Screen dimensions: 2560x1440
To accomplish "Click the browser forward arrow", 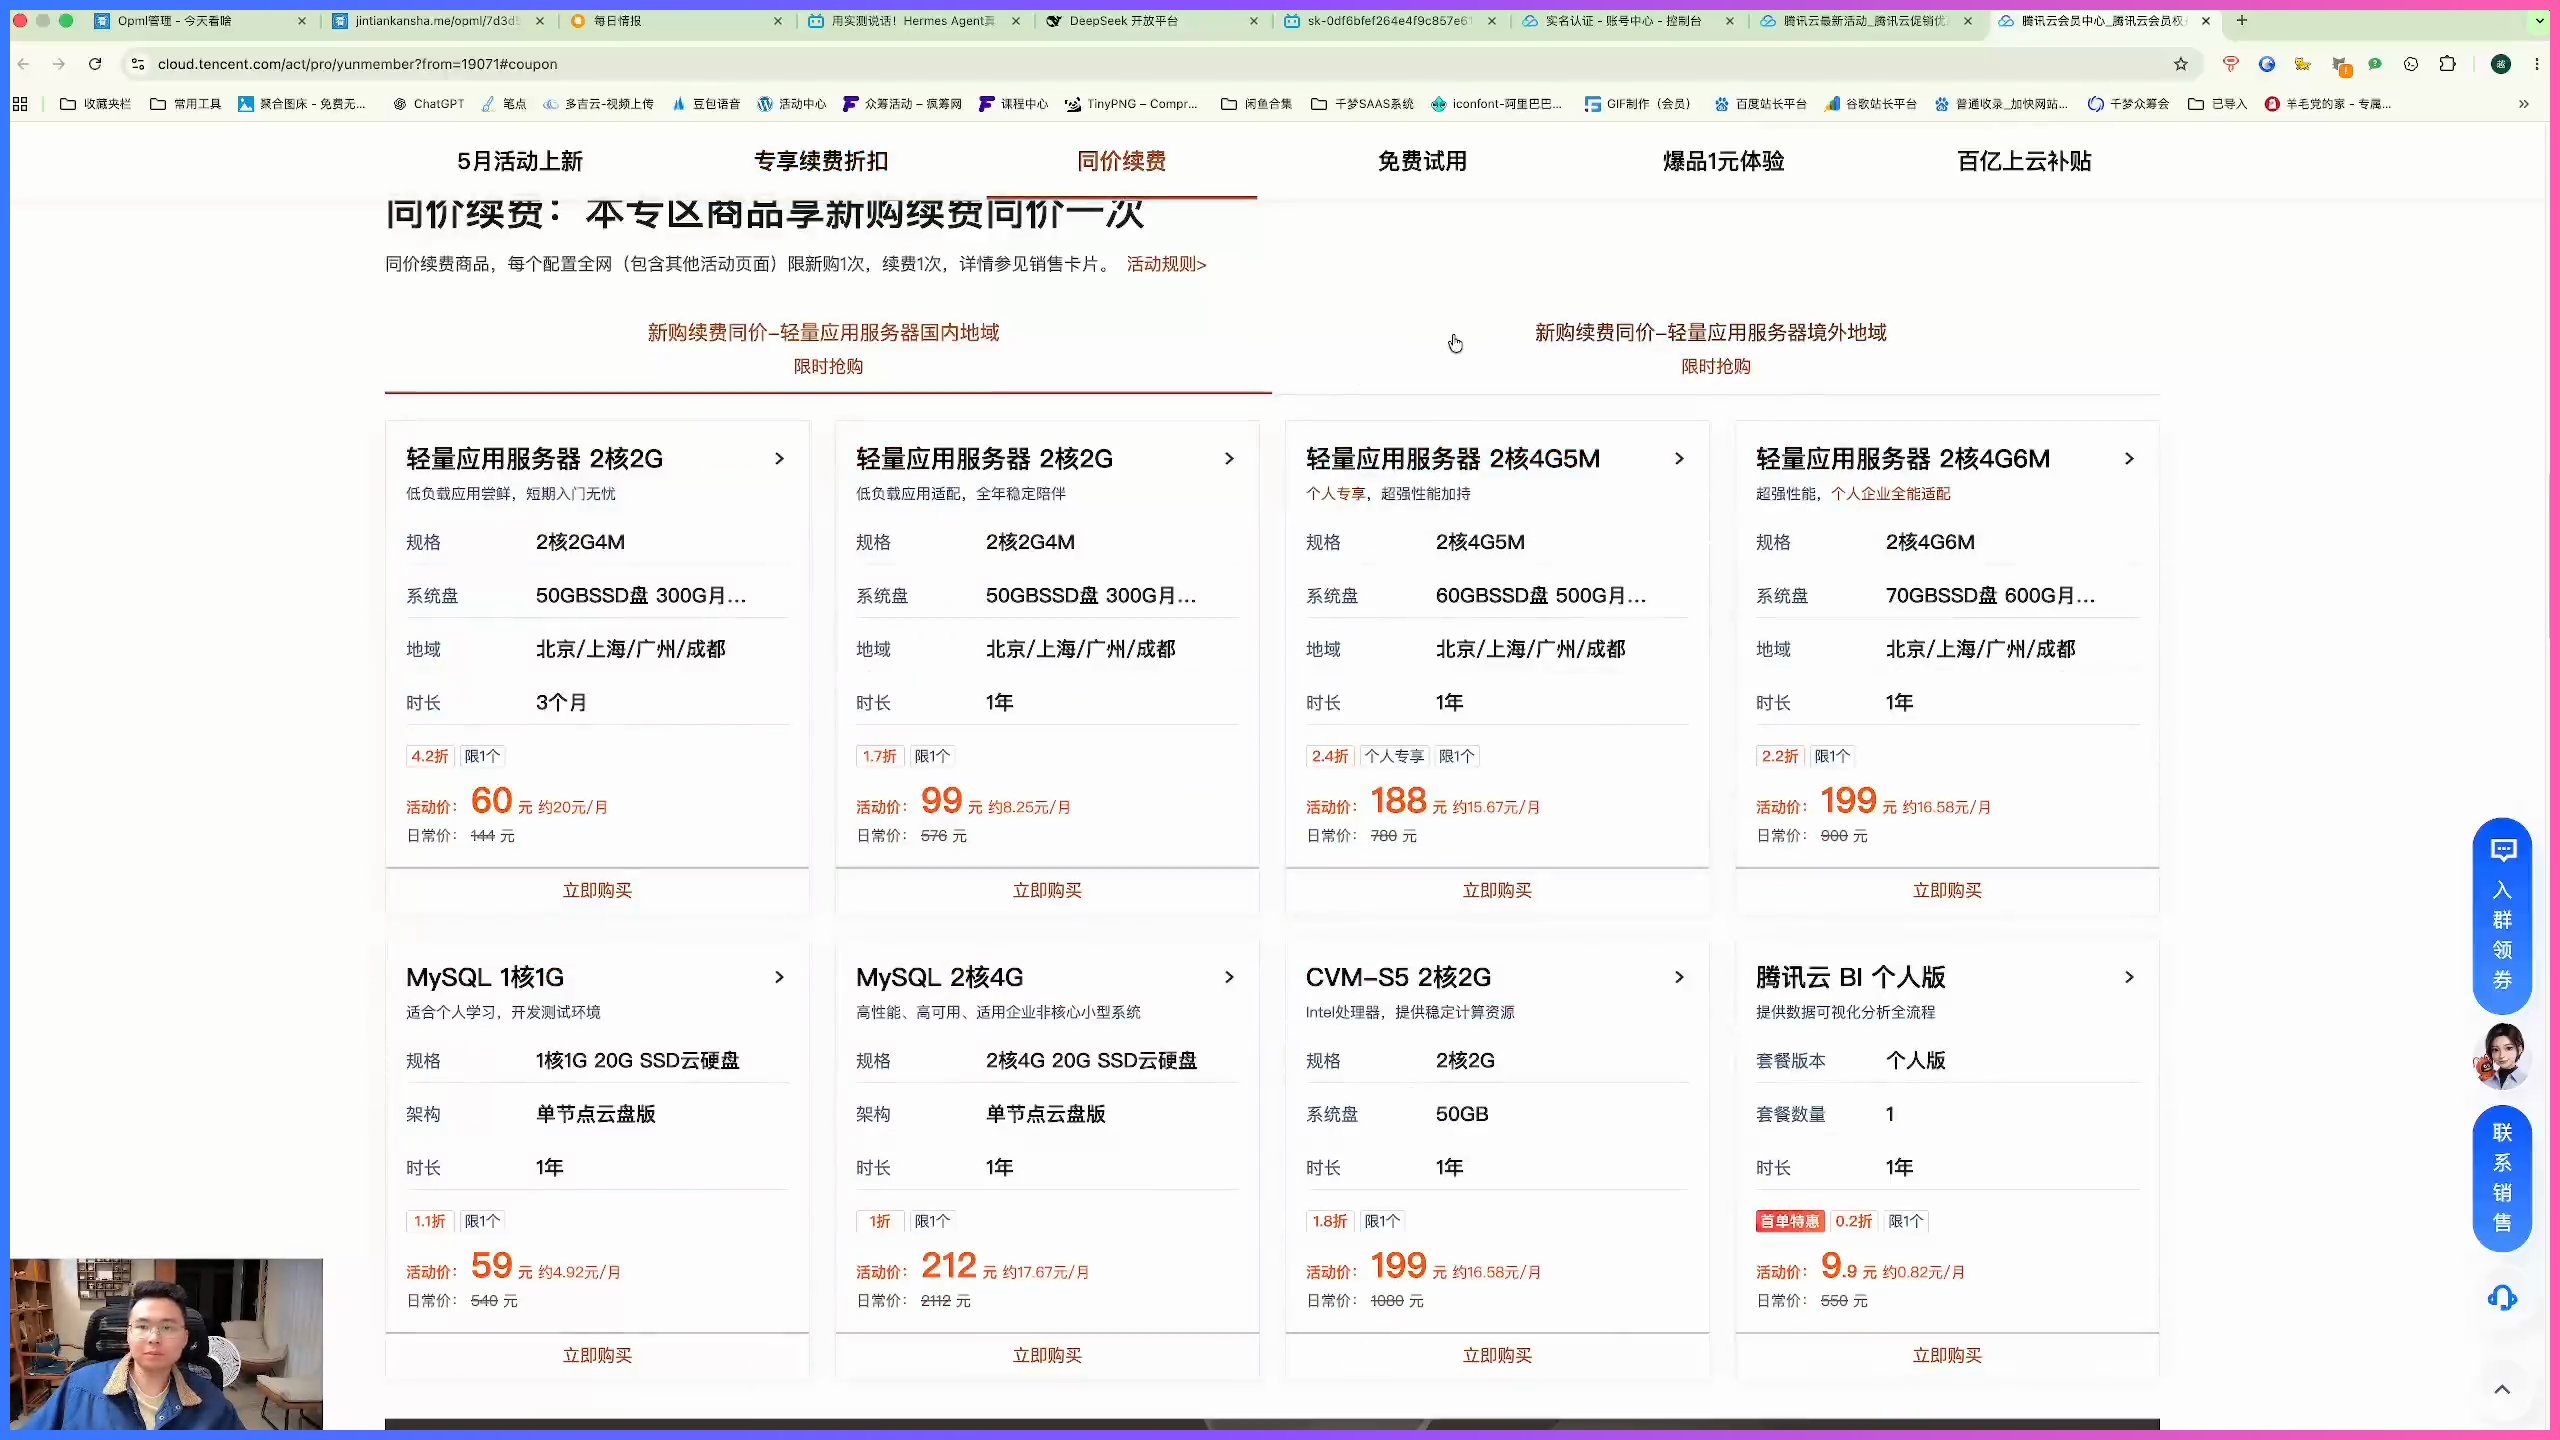I will 59,64.
